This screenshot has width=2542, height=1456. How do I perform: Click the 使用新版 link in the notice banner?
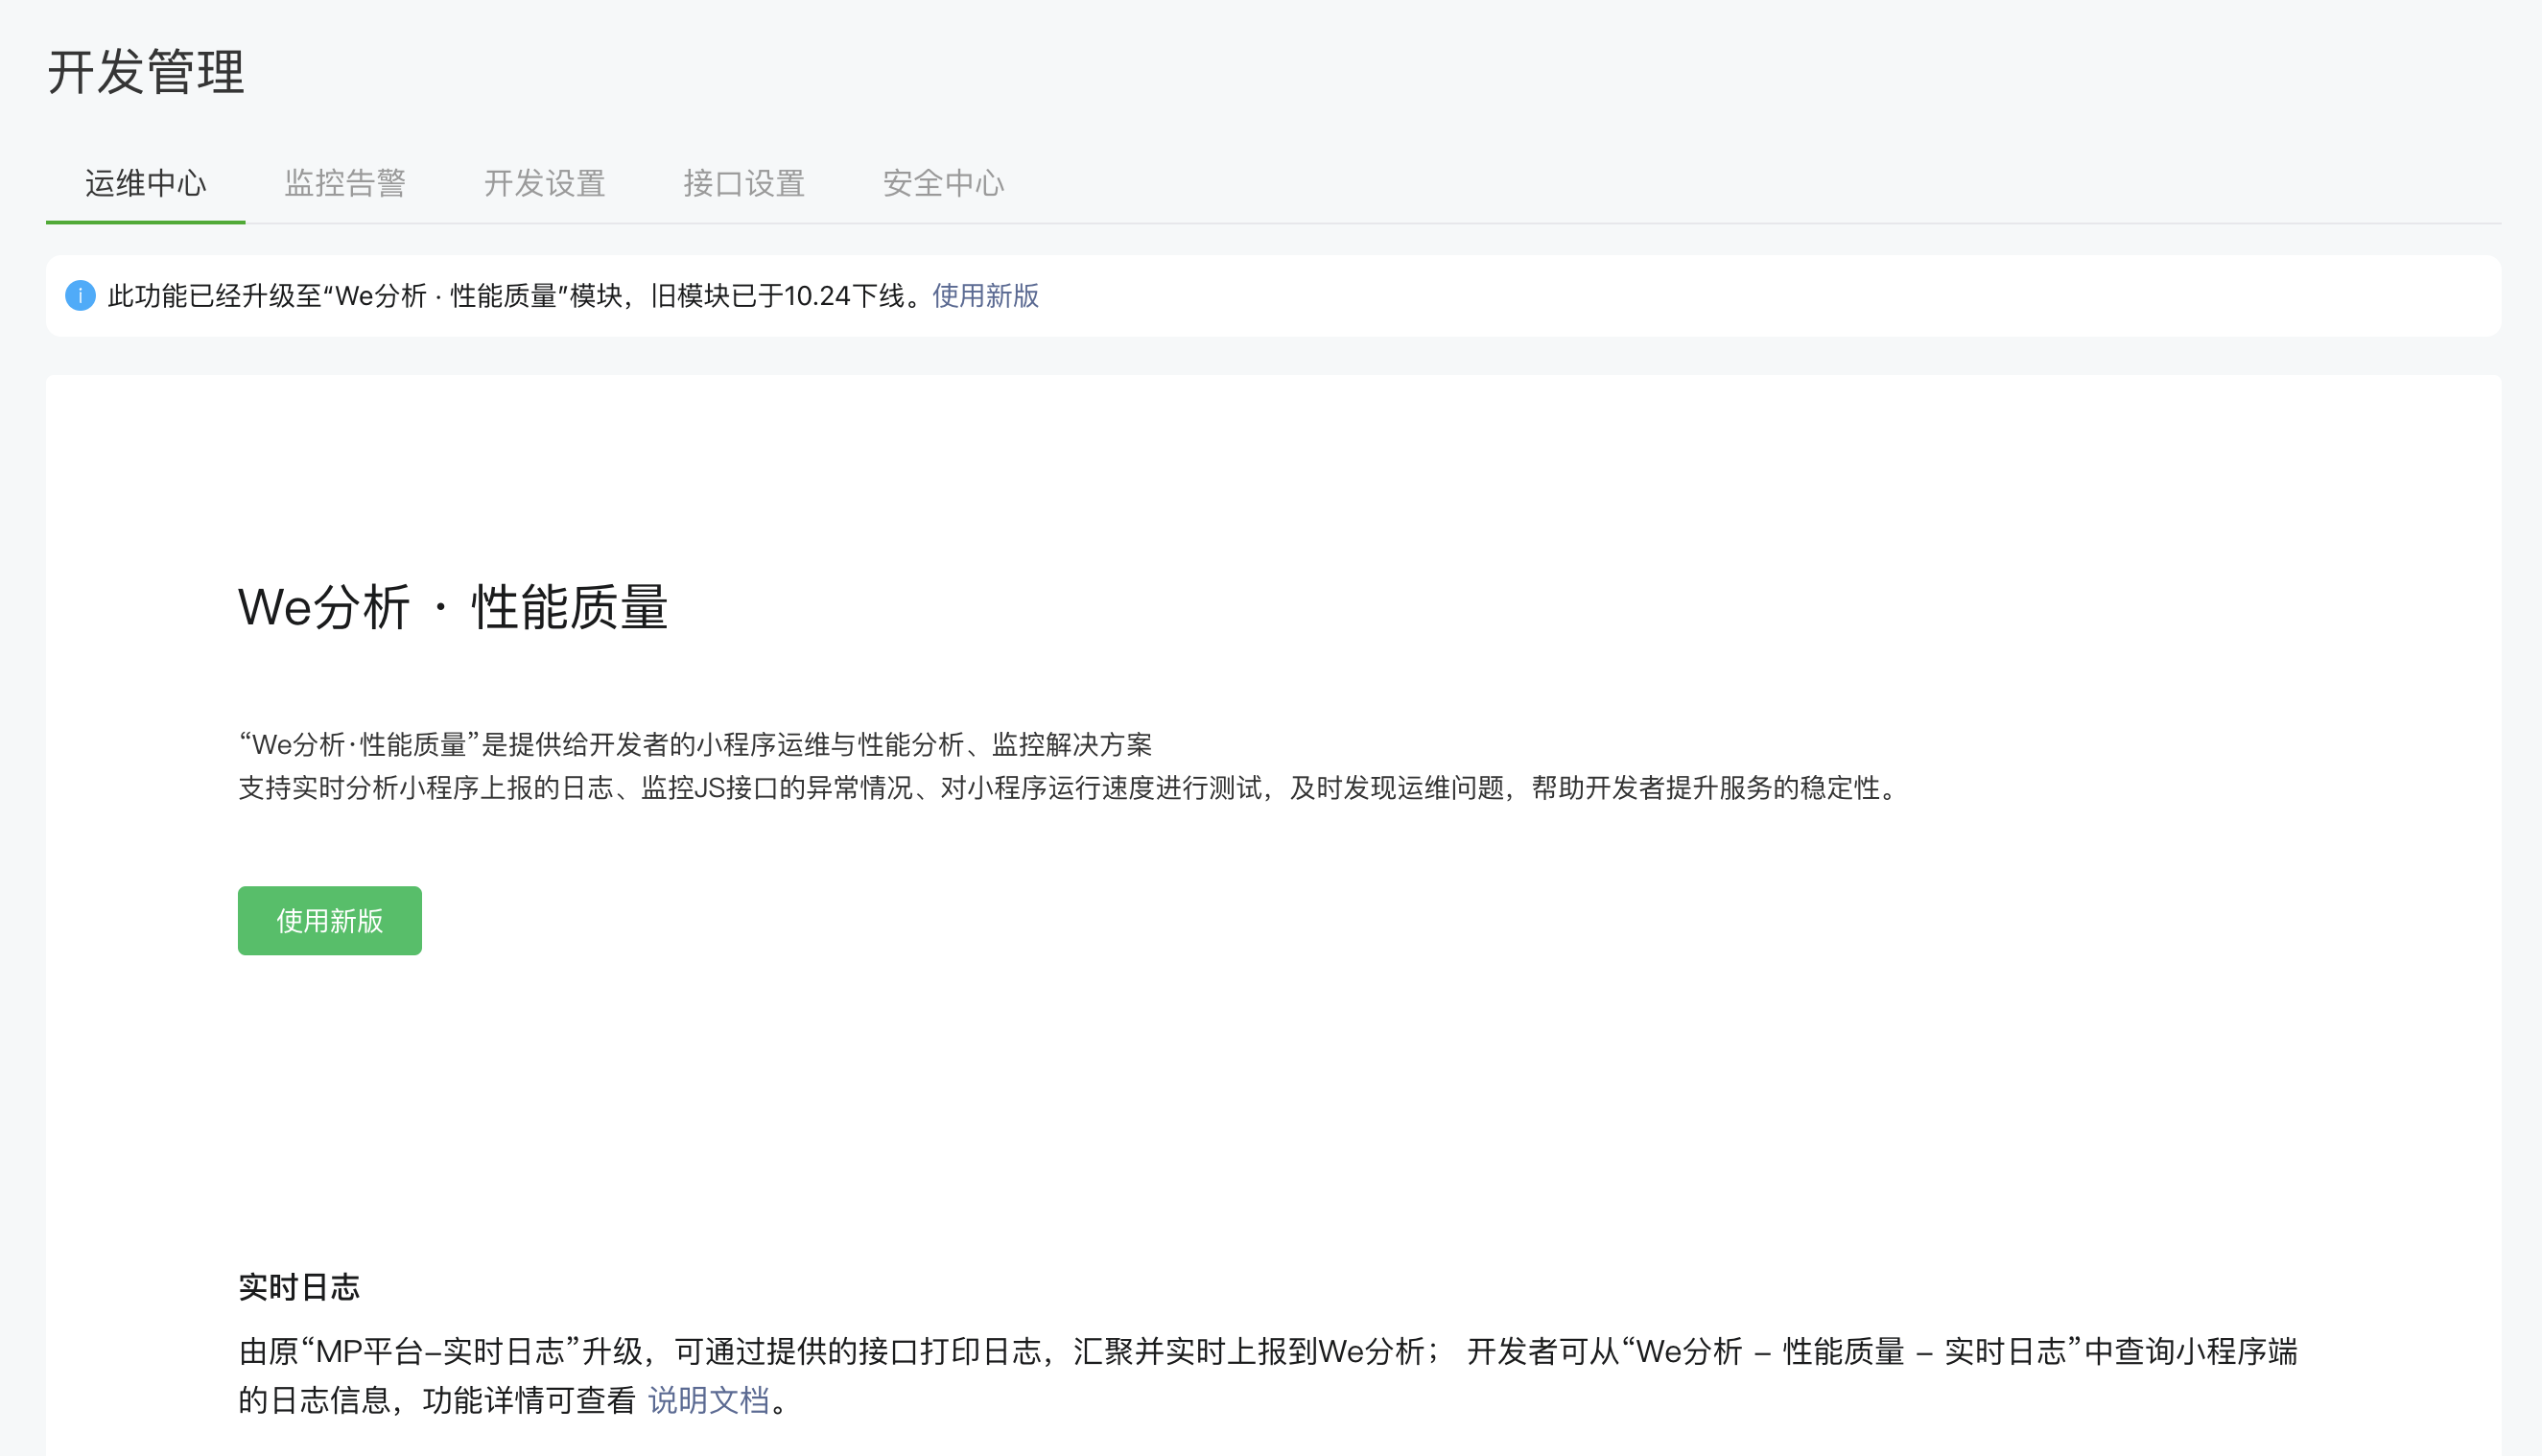pyautogui.click(x=985, y=296)
